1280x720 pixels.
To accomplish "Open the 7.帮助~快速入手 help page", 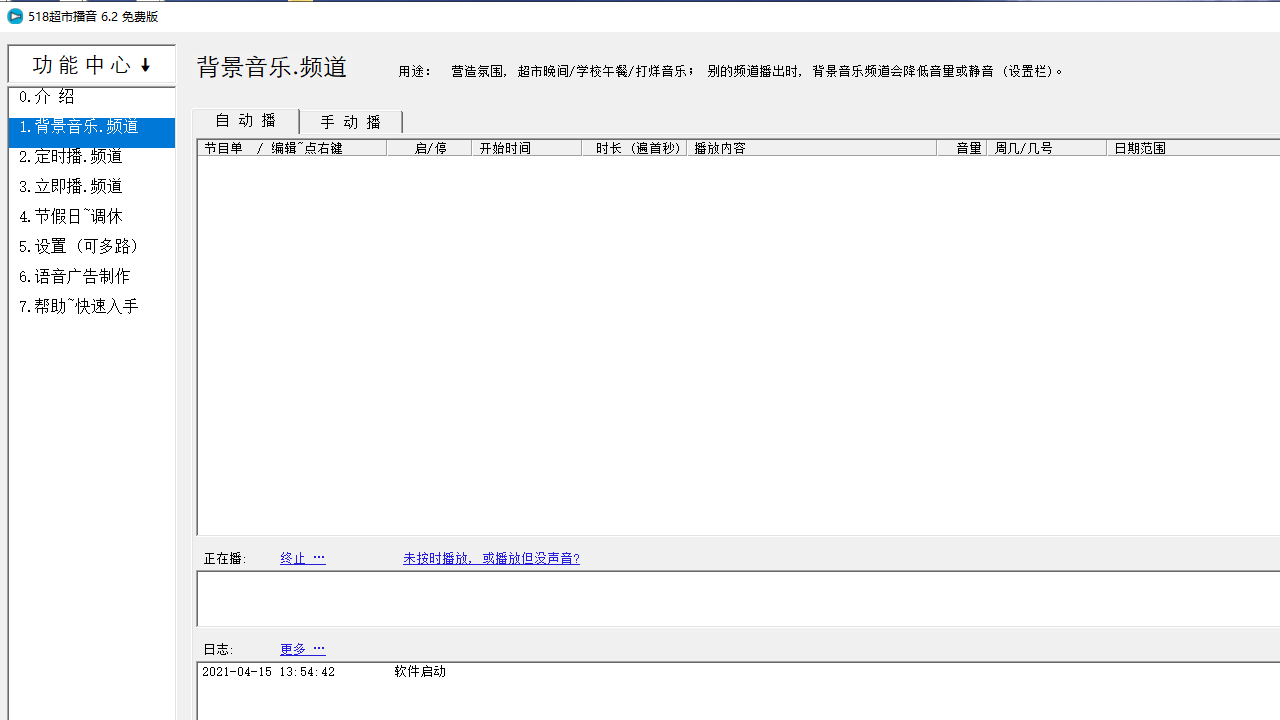I will 78,306.
